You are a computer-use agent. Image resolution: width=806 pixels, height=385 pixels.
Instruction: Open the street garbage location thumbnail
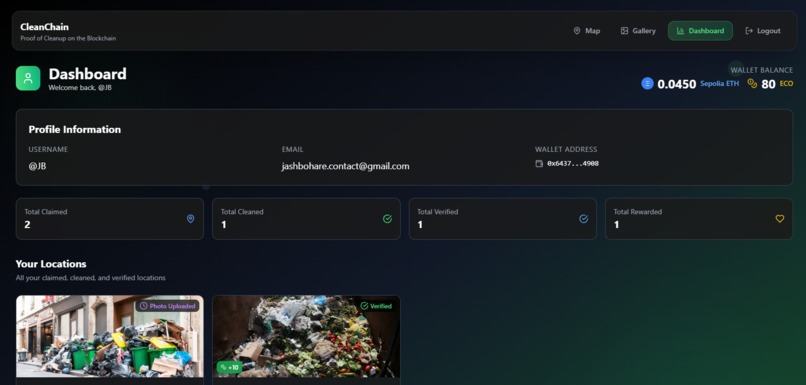[x=110, y=337]
